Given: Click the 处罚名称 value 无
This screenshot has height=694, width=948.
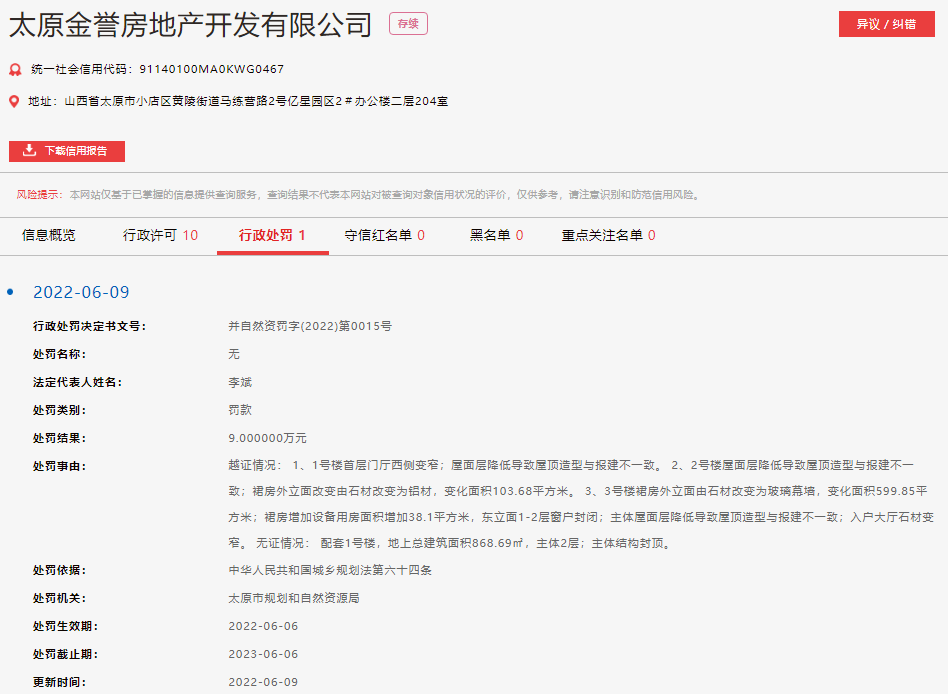Looking at the screenshot, I should coord(234,354).
